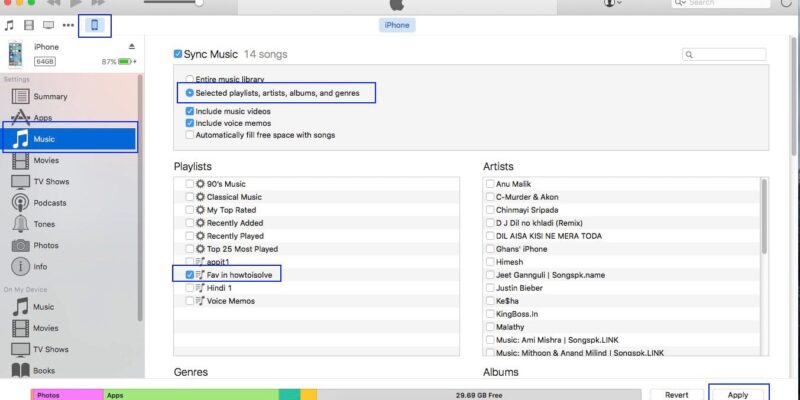Toggle Include music videos checkbox

coord(190,111)
